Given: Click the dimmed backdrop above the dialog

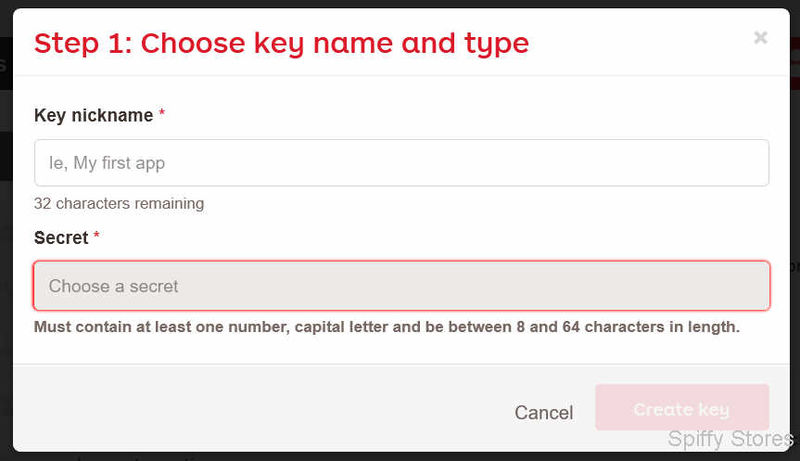Looking at the screenshot, I should [400, 4].
